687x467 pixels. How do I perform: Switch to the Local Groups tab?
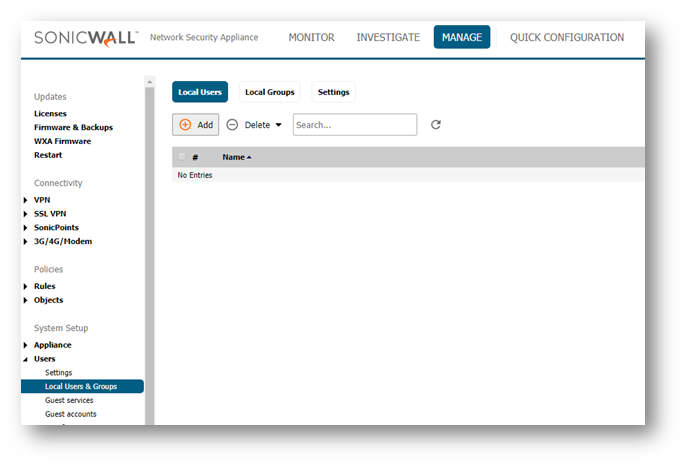click(x=269, y=92)
